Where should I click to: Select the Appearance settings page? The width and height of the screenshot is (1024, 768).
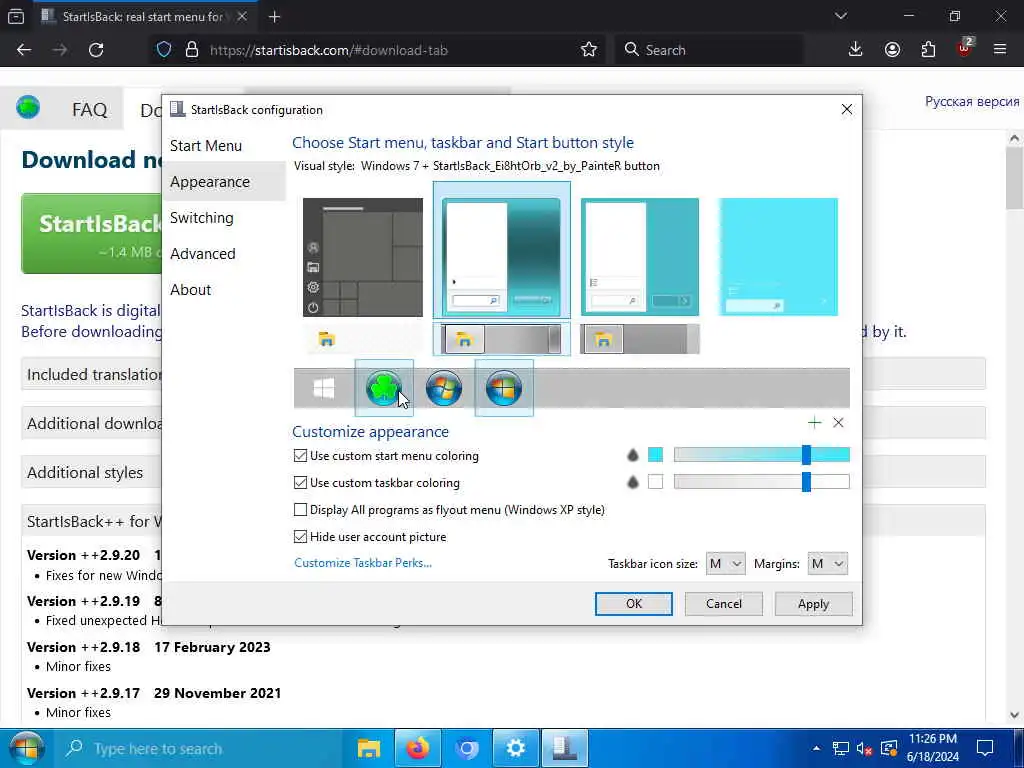click(x=210, y=182)
